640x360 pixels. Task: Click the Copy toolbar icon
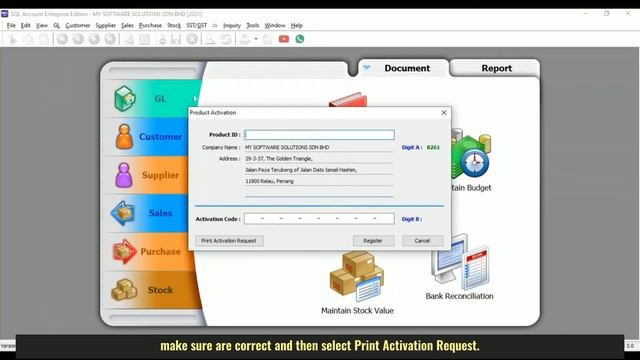pos(28,39)
